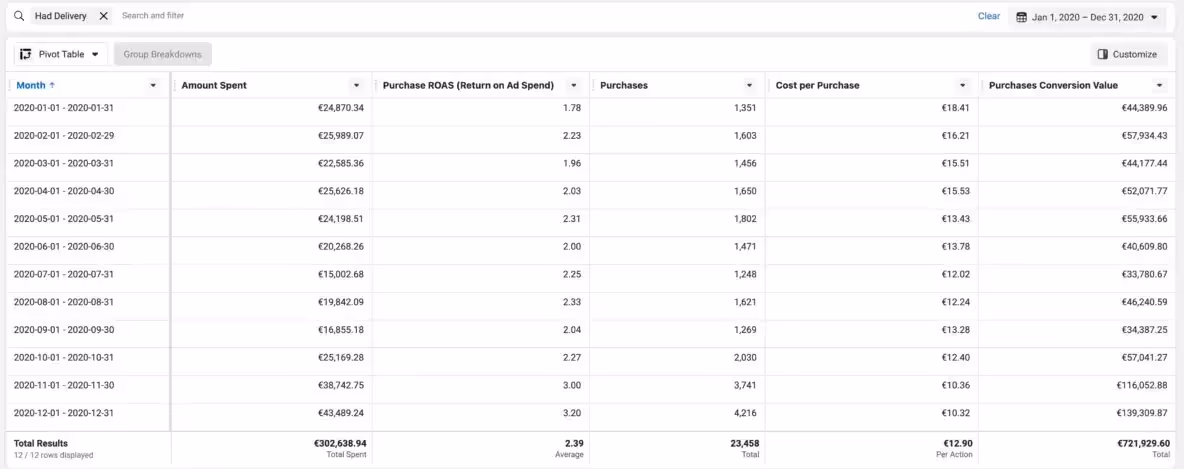Click the Purchase ROAS column header text
Image resolution: width=1184 pixels, height=469 pixels.
pos(468,85)
